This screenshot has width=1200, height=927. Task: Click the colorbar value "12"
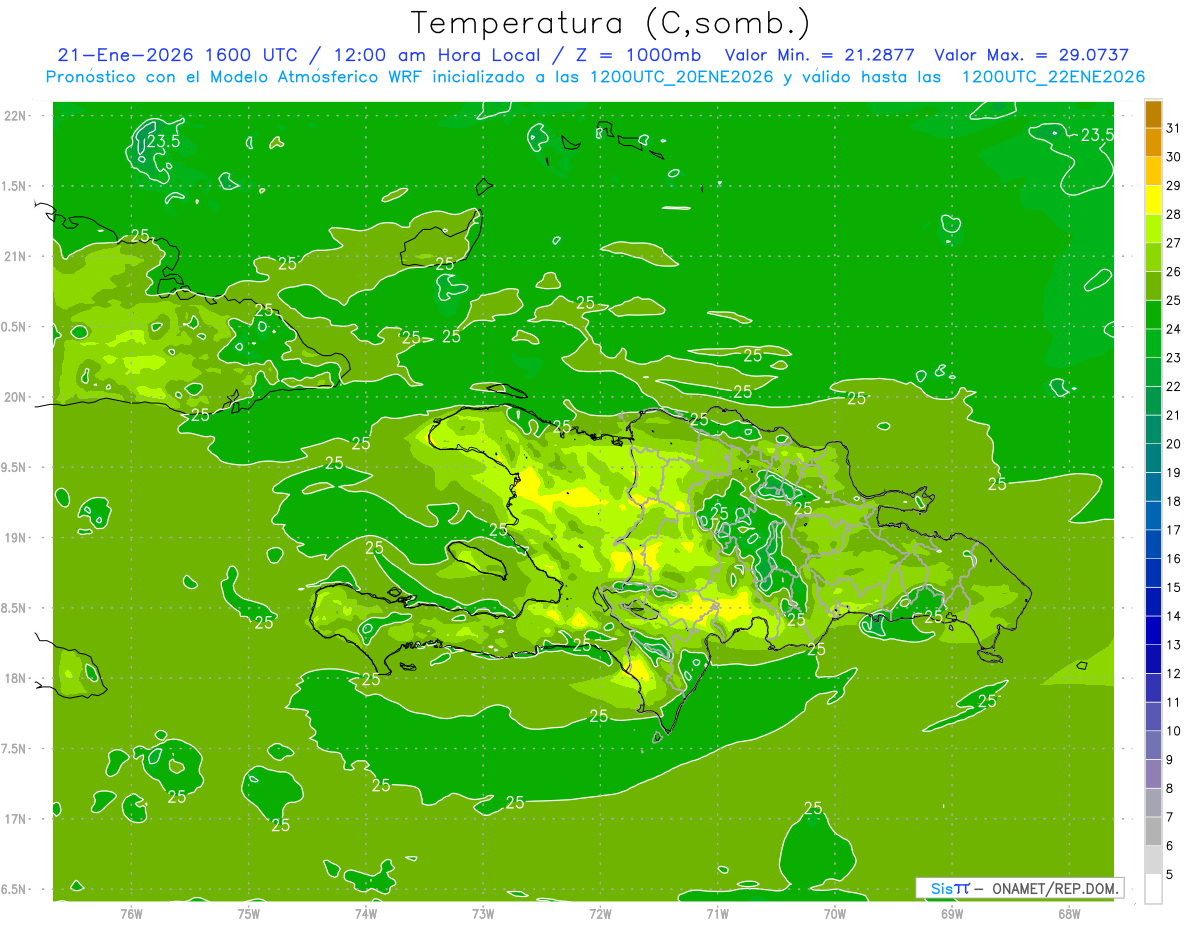pyautogui.click(x=1174, y=674)
